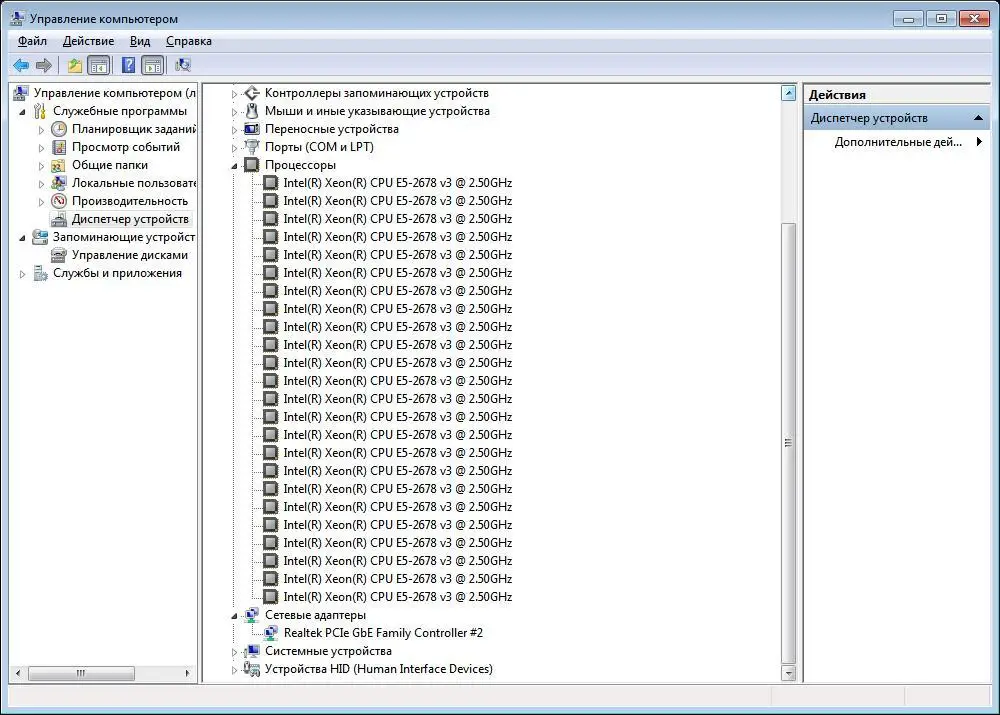Select Диспетчер устройств in left tree
Screen dimensions: 1000x715
[x=130, y=219]
